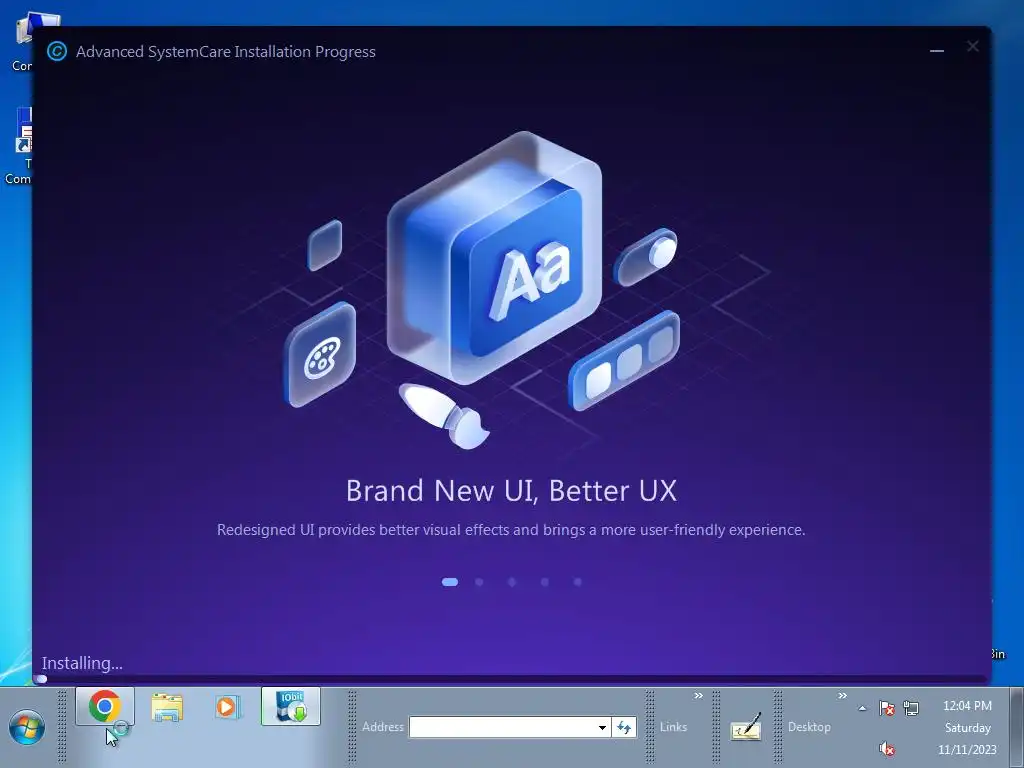This screenshot has height=768, width=1024.
Task: Select the Computer desktop icon behind installer
Action: tap(22, 42)
